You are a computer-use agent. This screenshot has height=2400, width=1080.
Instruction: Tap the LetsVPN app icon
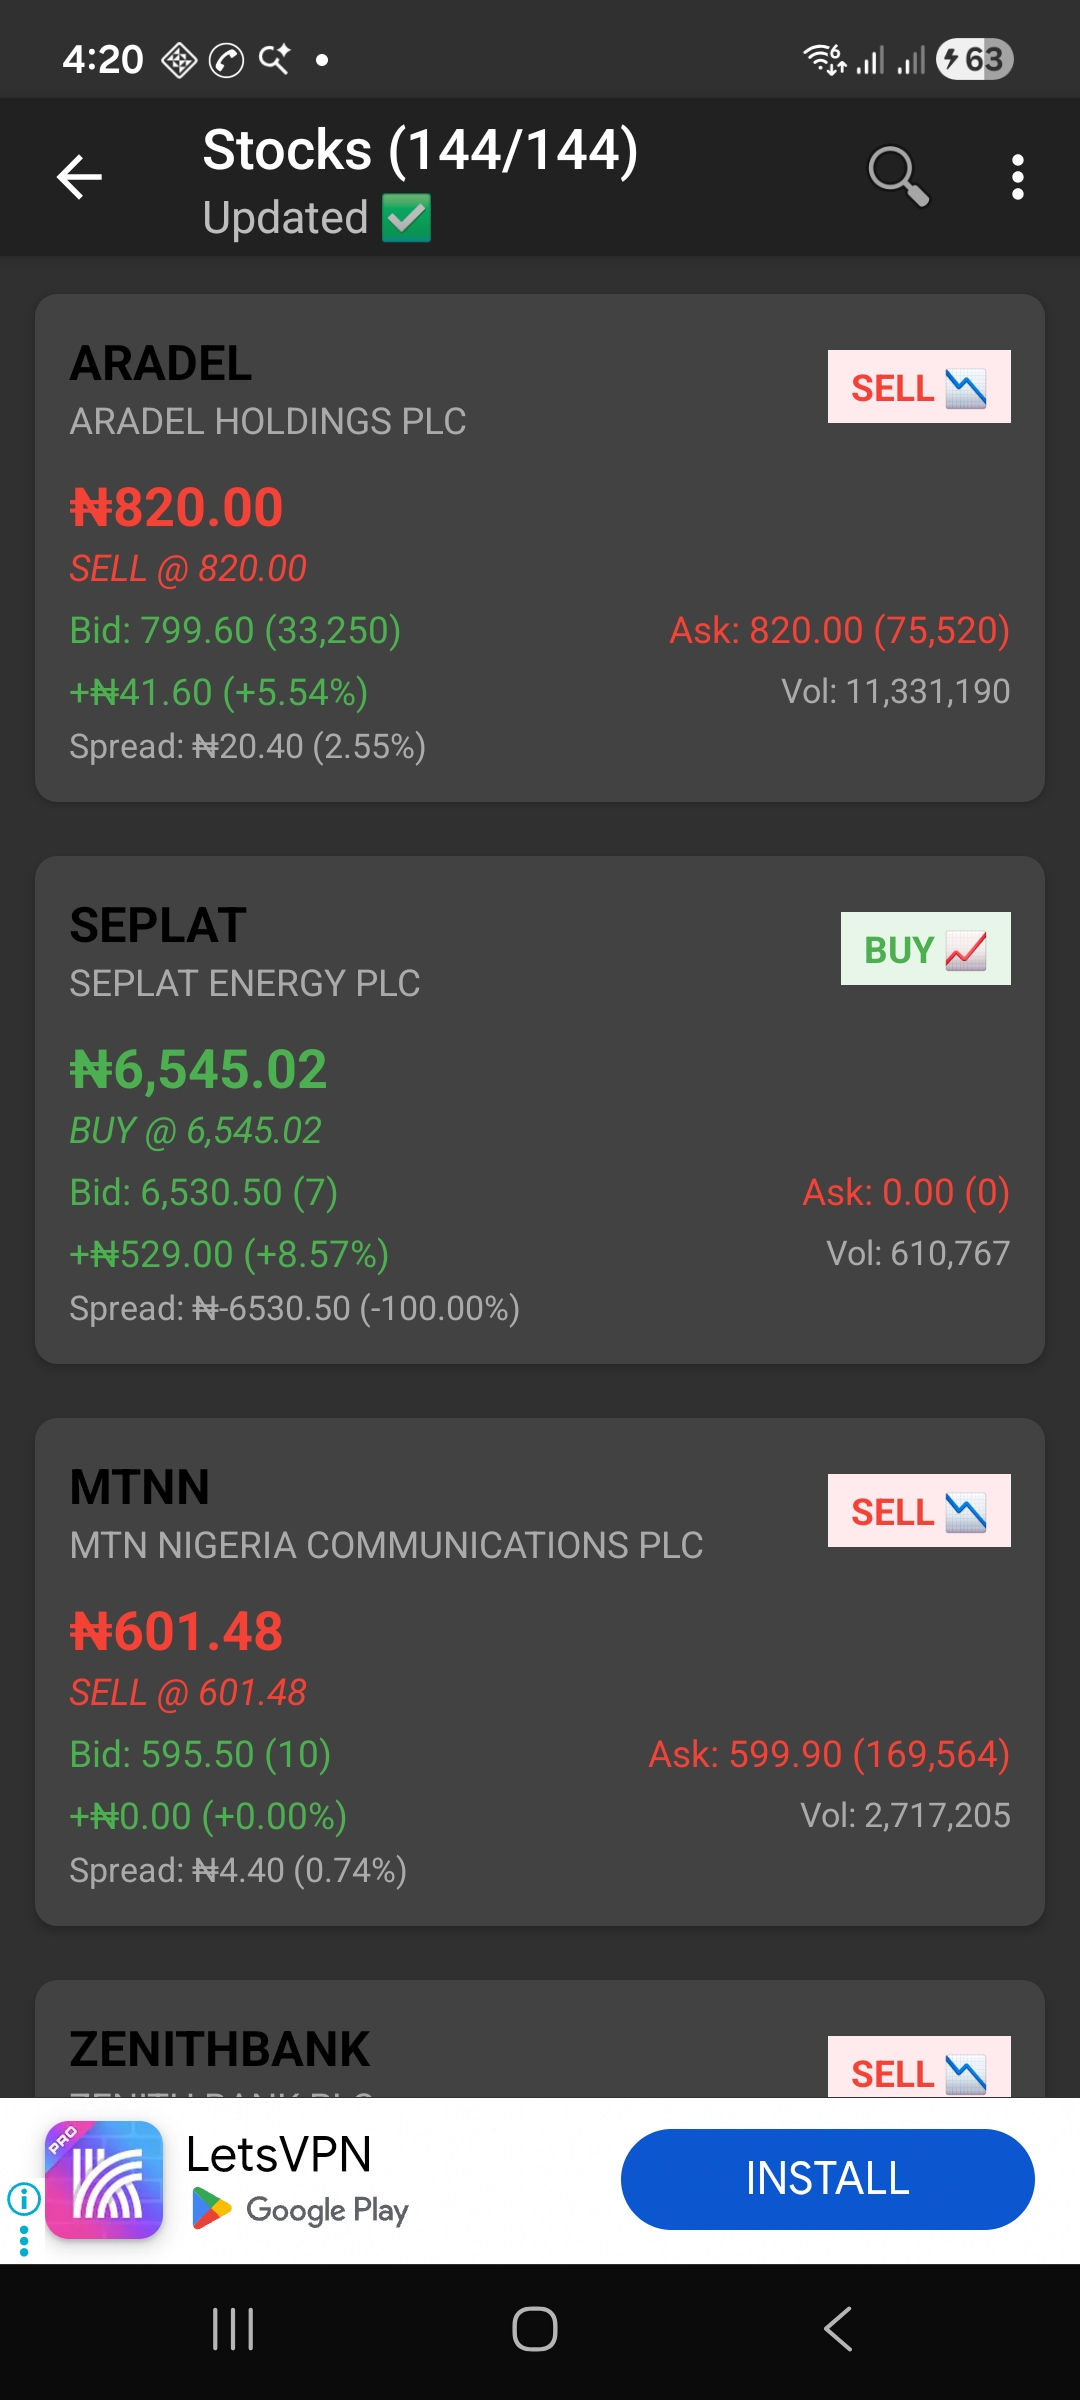tap(104, 2180)
